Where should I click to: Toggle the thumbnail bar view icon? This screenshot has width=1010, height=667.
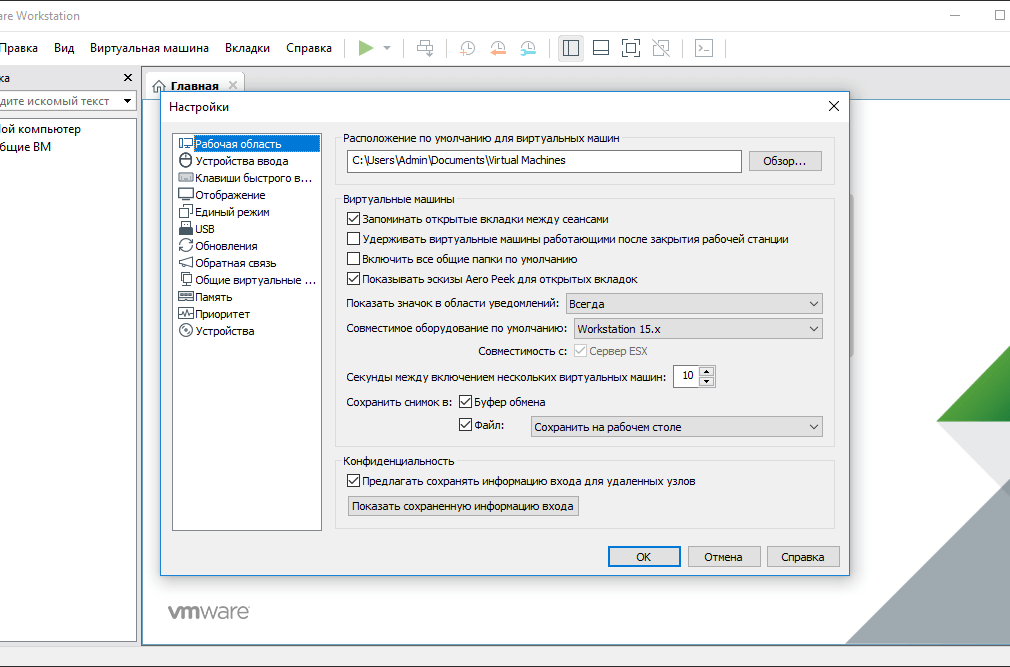coord(601,48)
